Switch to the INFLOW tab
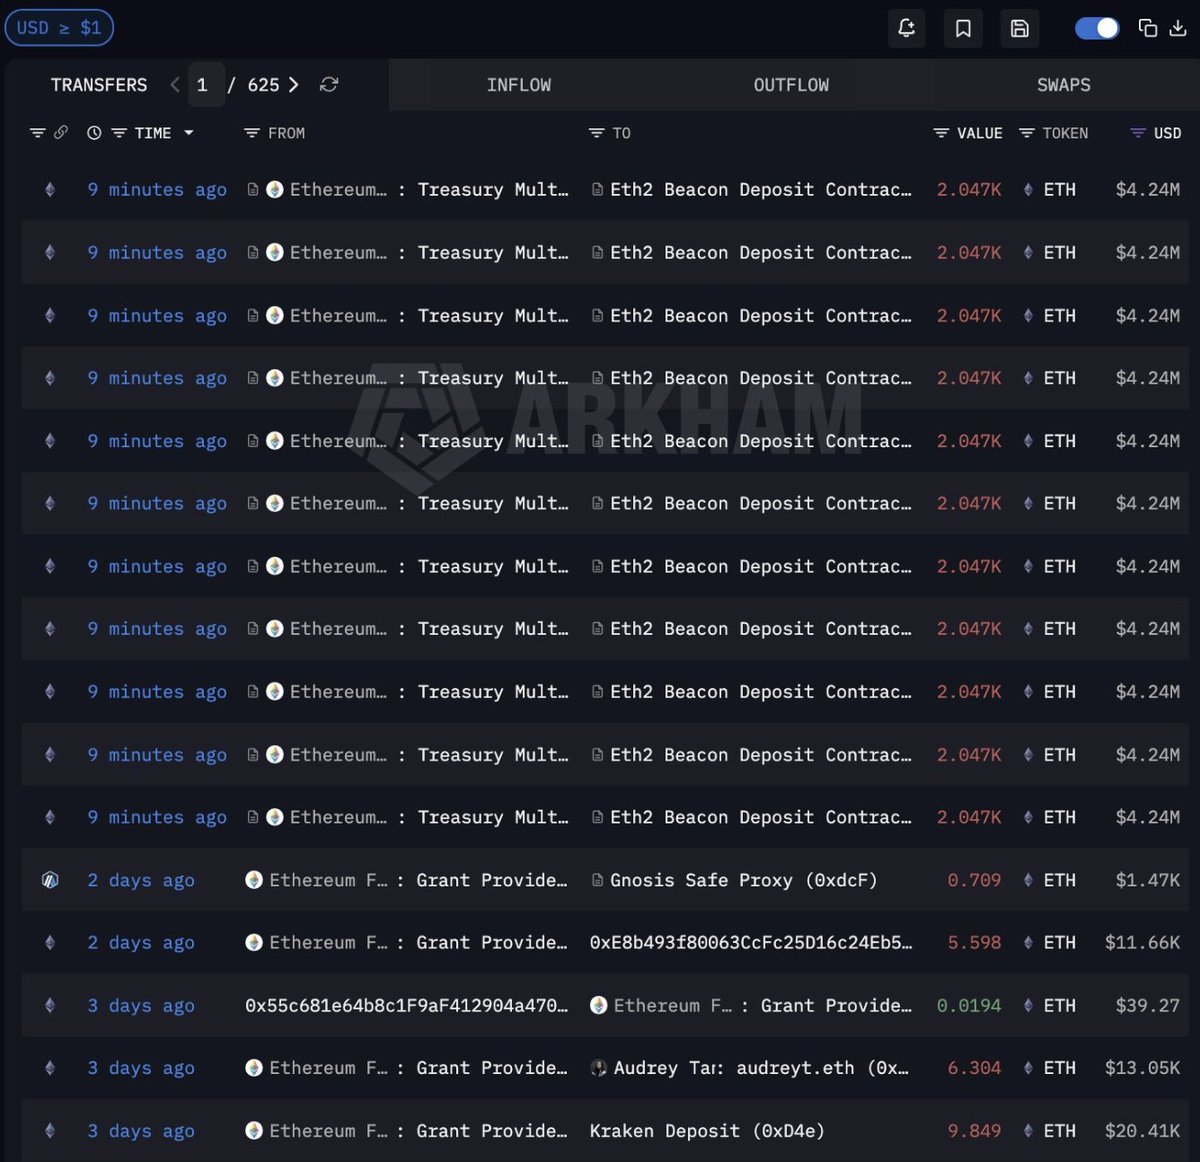Viewport: 1200px width, 1162px height. coord(518,85)
